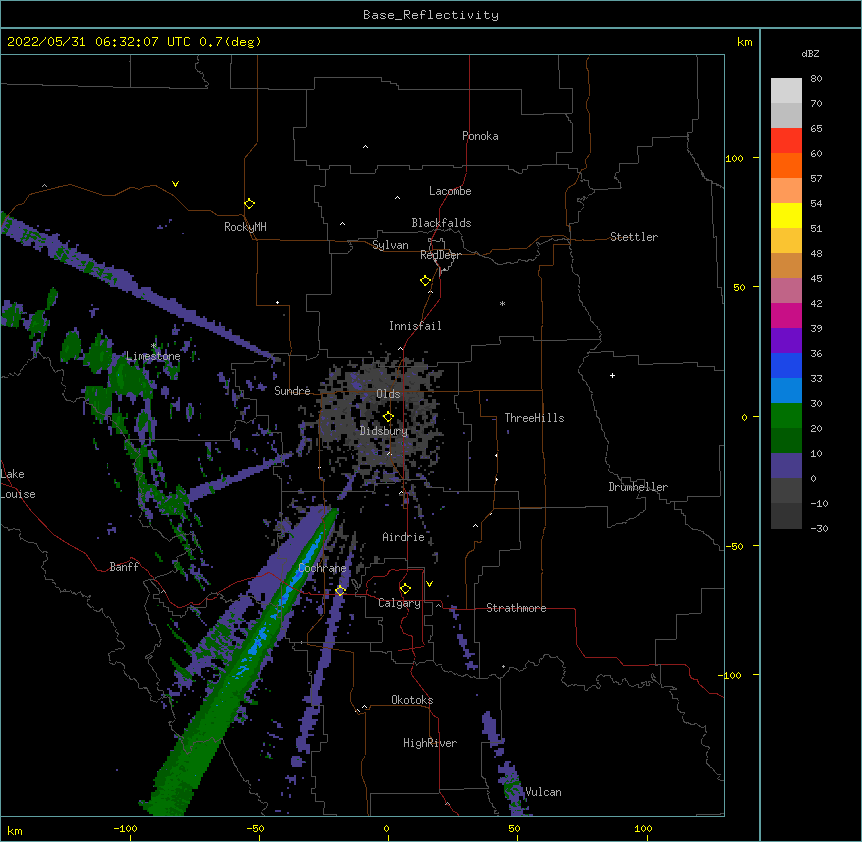Image resolution: width=862 pixels, height=842 pixels.
Task: Click the dBZ legend heading
Action: point(810,54)
